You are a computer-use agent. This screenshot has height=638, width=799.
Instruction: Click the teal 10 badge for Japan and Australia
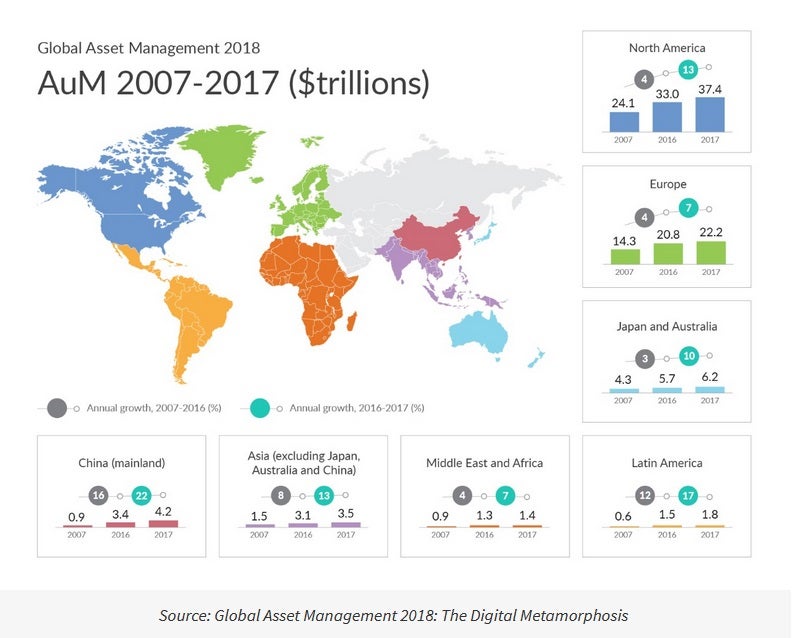pyautogui.click(x=687, y=356)
